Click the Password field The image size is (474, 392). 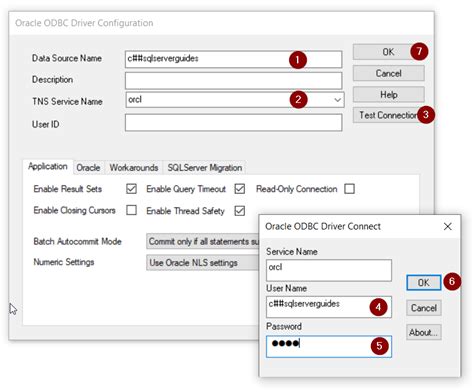click(x=329, y=347)
